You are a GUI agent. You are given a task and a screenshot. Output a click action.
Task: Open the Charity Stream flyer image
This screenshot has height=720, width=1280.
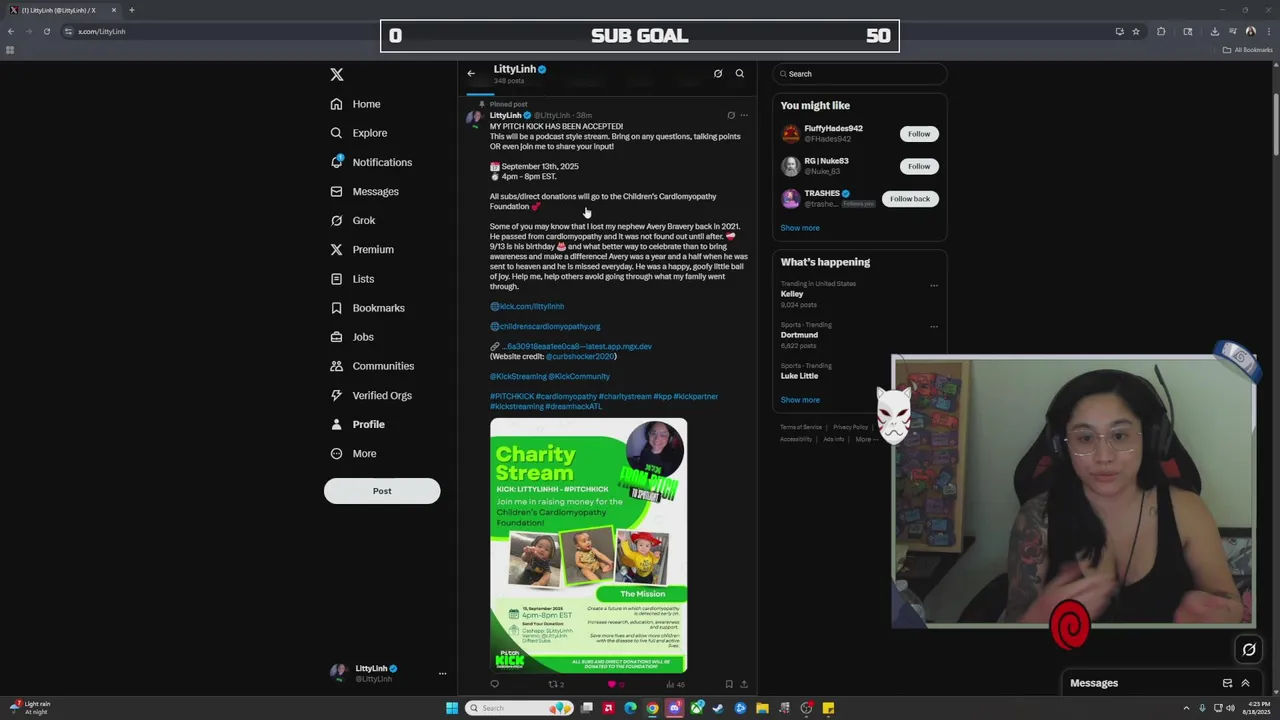(588, 545)
